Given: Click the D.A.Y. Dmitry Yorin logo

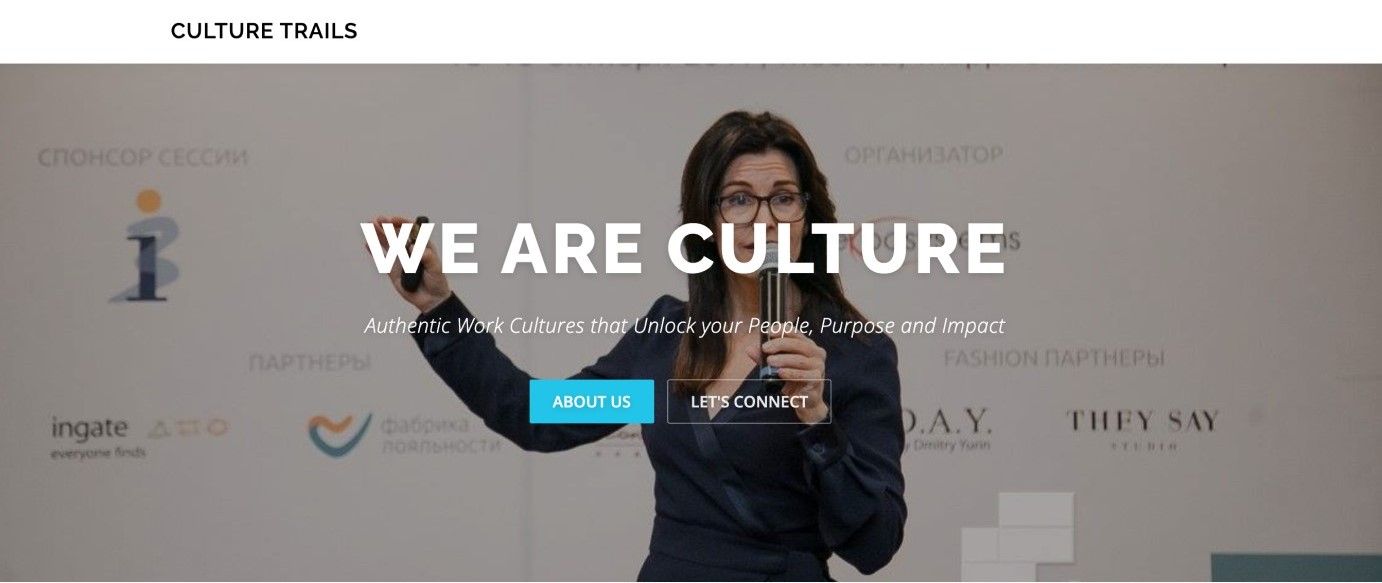Looking at the screenshot, I should tap(946, 428).
